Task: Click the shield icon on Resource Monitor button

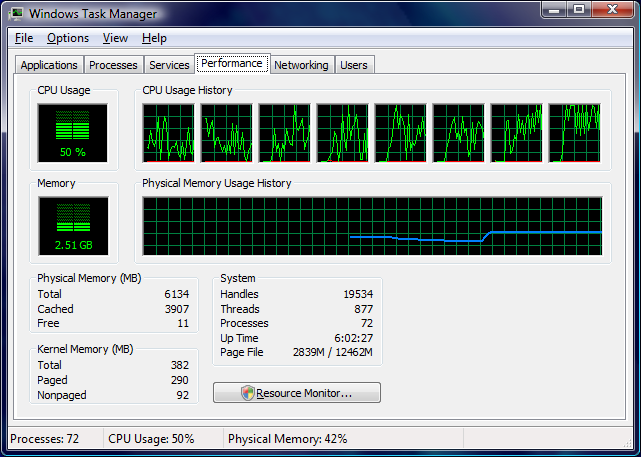Action: (248, 393)
